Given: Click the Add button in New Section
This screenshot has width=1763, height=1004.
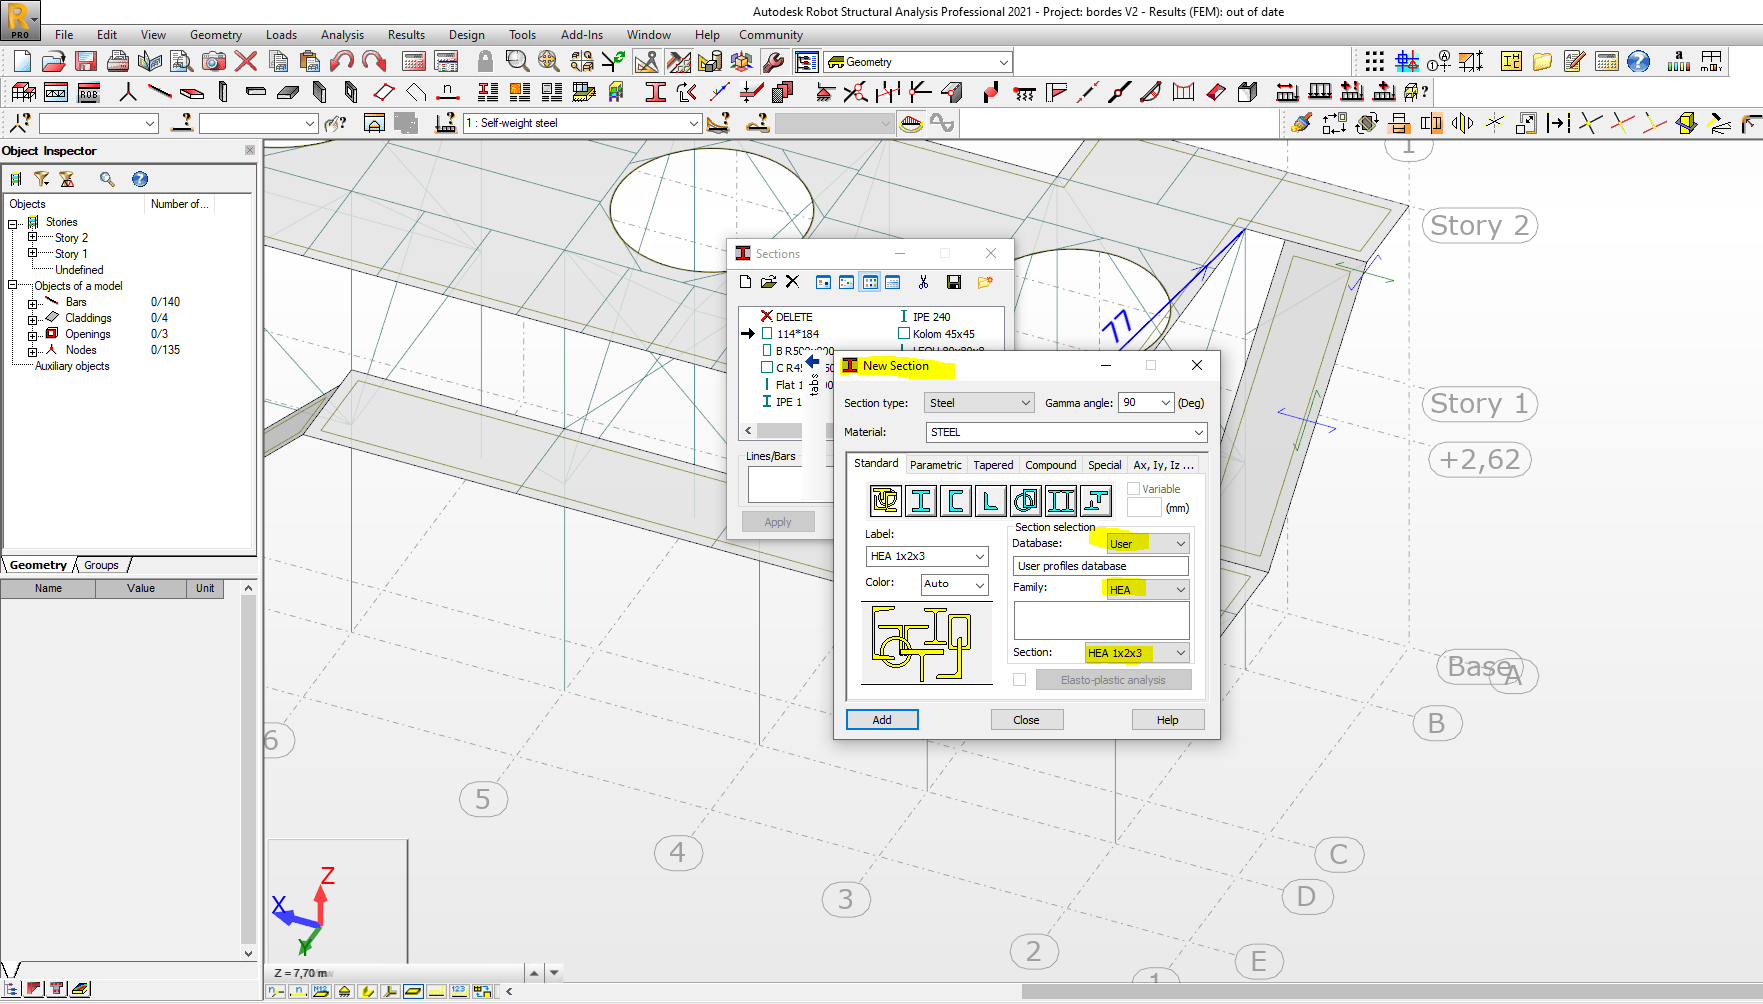Looking at the screenshot, I should click(x=881, y=719).
